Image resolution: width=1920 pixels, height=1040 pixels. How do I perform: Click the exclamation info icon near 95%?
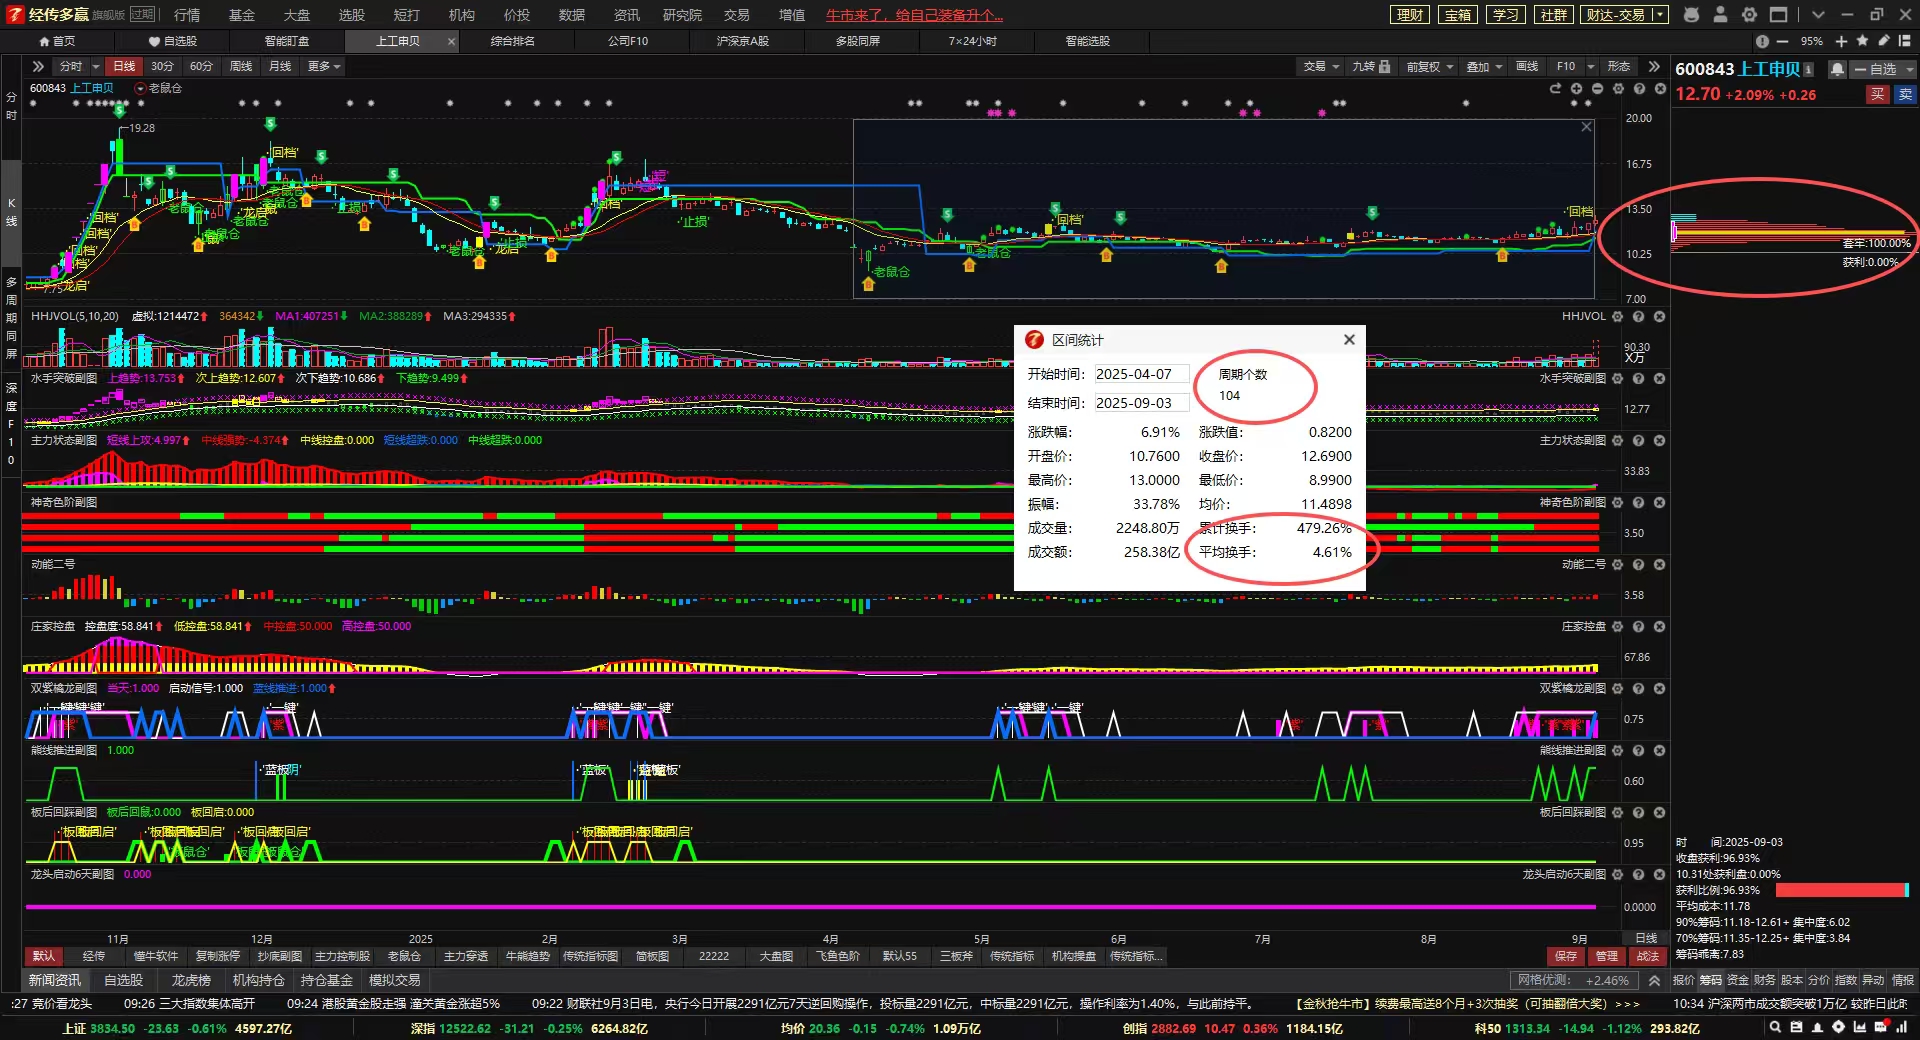(x=1762, y=41)
